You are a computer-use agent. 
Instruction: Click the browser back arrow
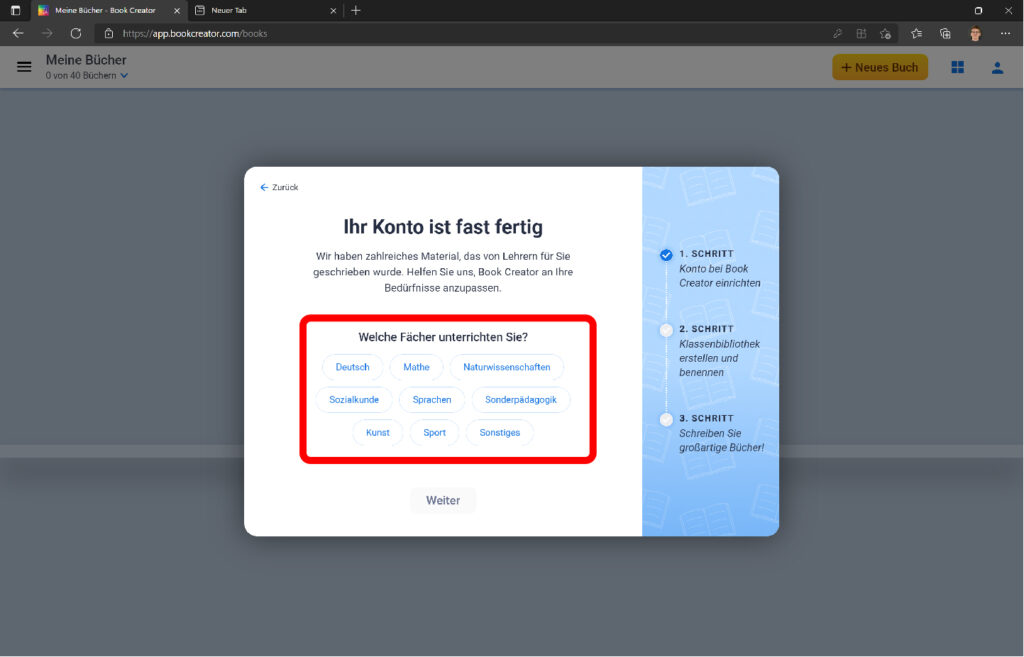[x=18, y=33]
